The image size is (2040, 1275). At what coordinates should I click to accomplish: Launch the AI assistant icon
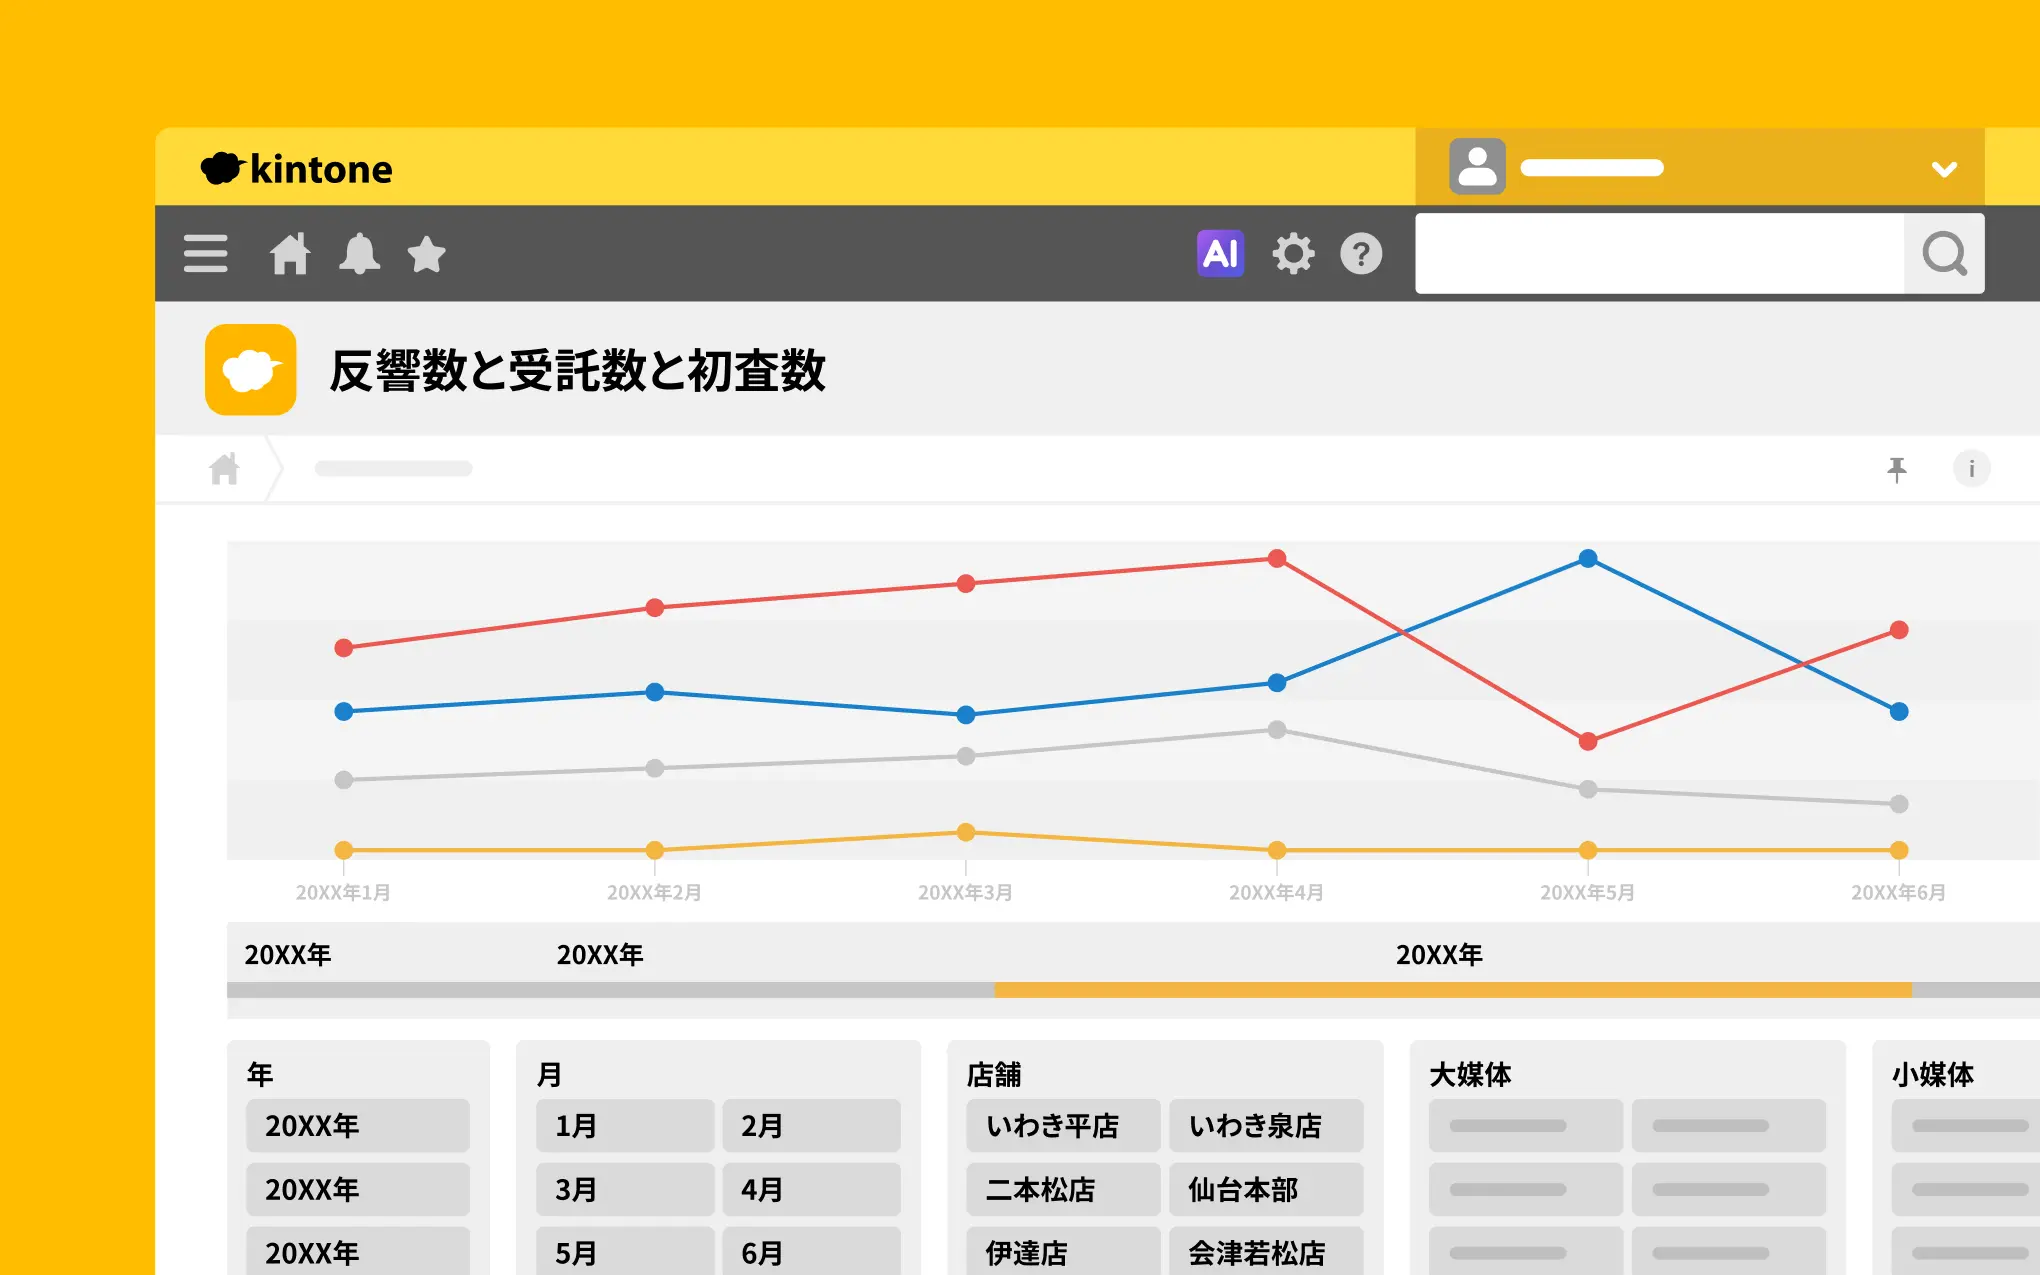(x=1220, y=253)
